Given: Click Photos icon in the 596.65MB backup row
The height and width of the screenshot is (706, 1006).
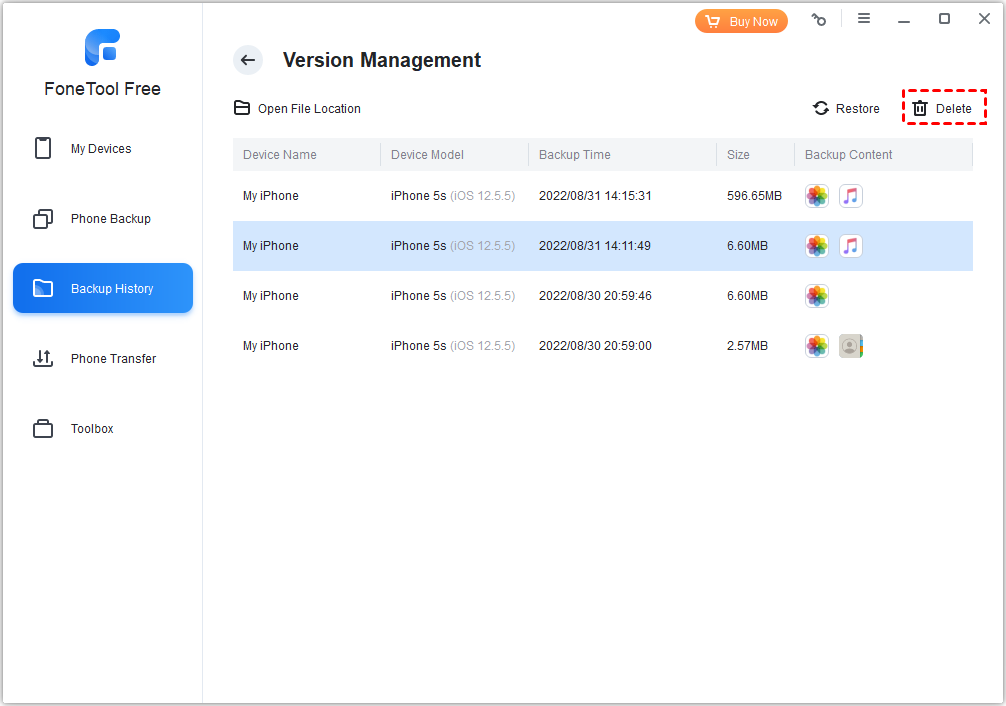Looking at the screenshot, I should point(817,196).
